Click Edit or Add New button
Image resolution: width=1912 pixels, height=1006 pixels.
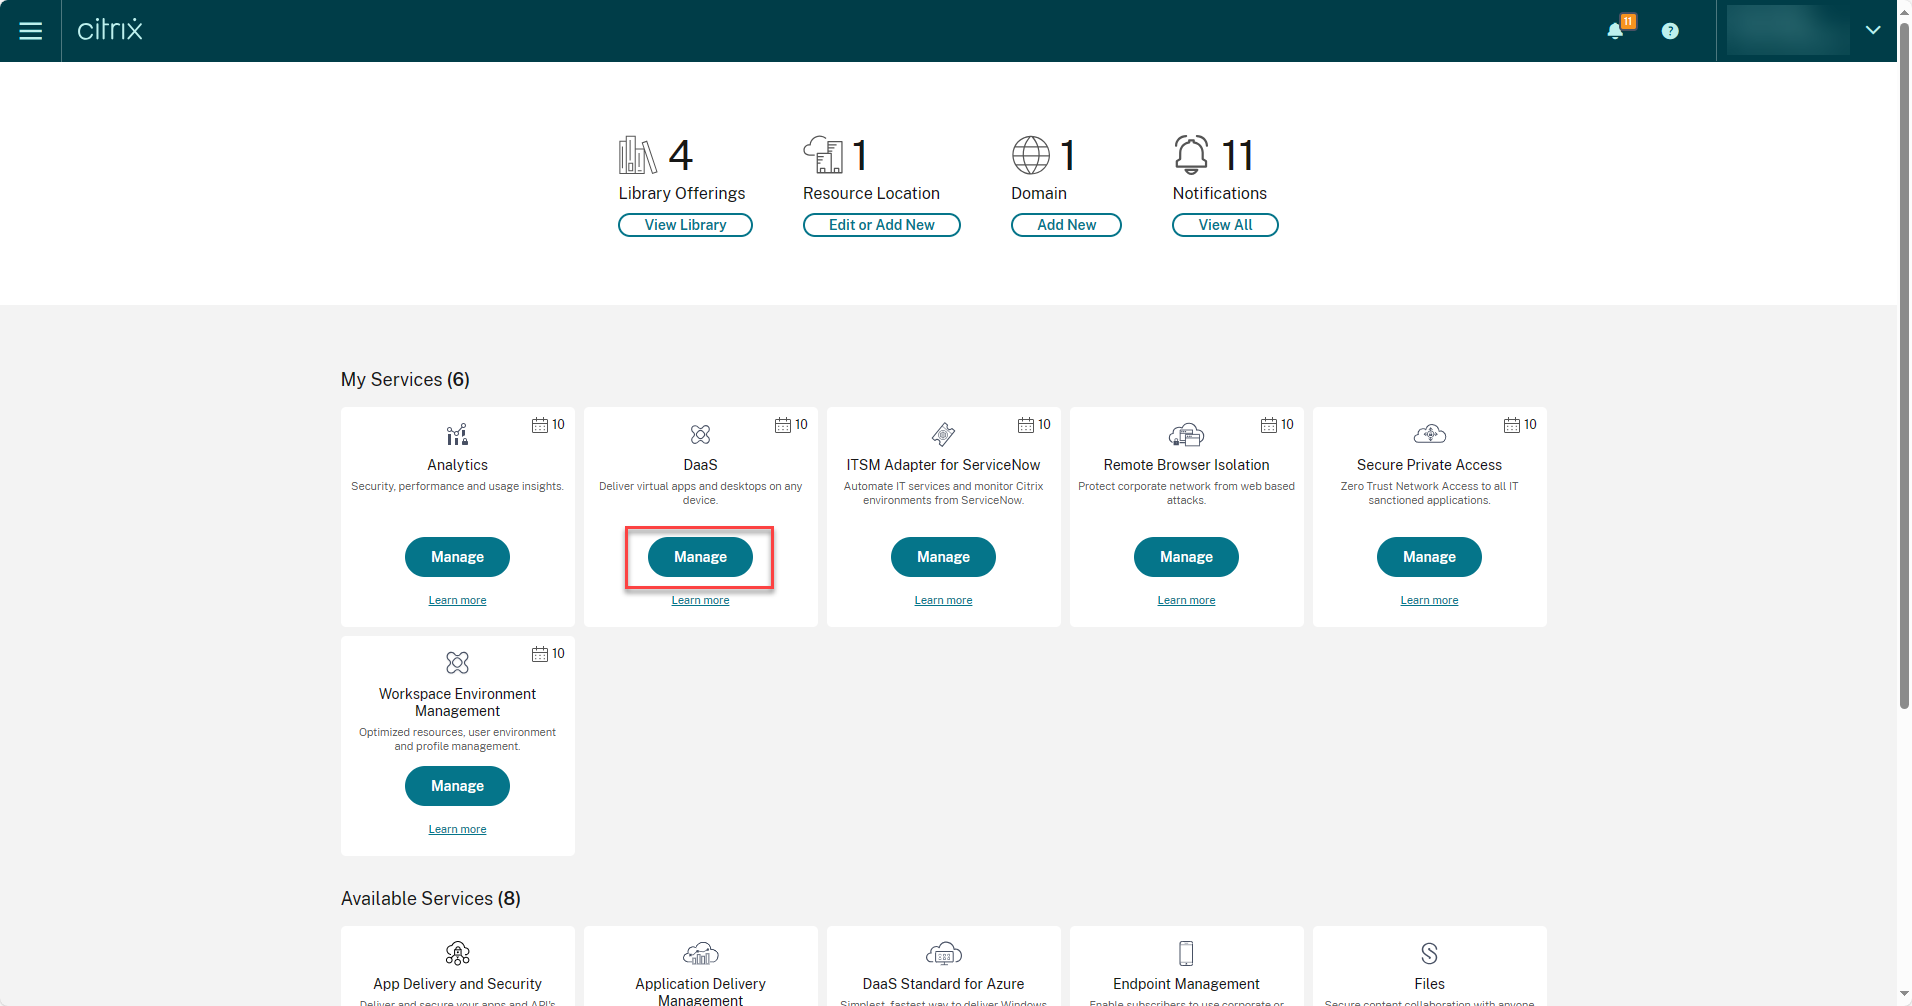point(882,225)
